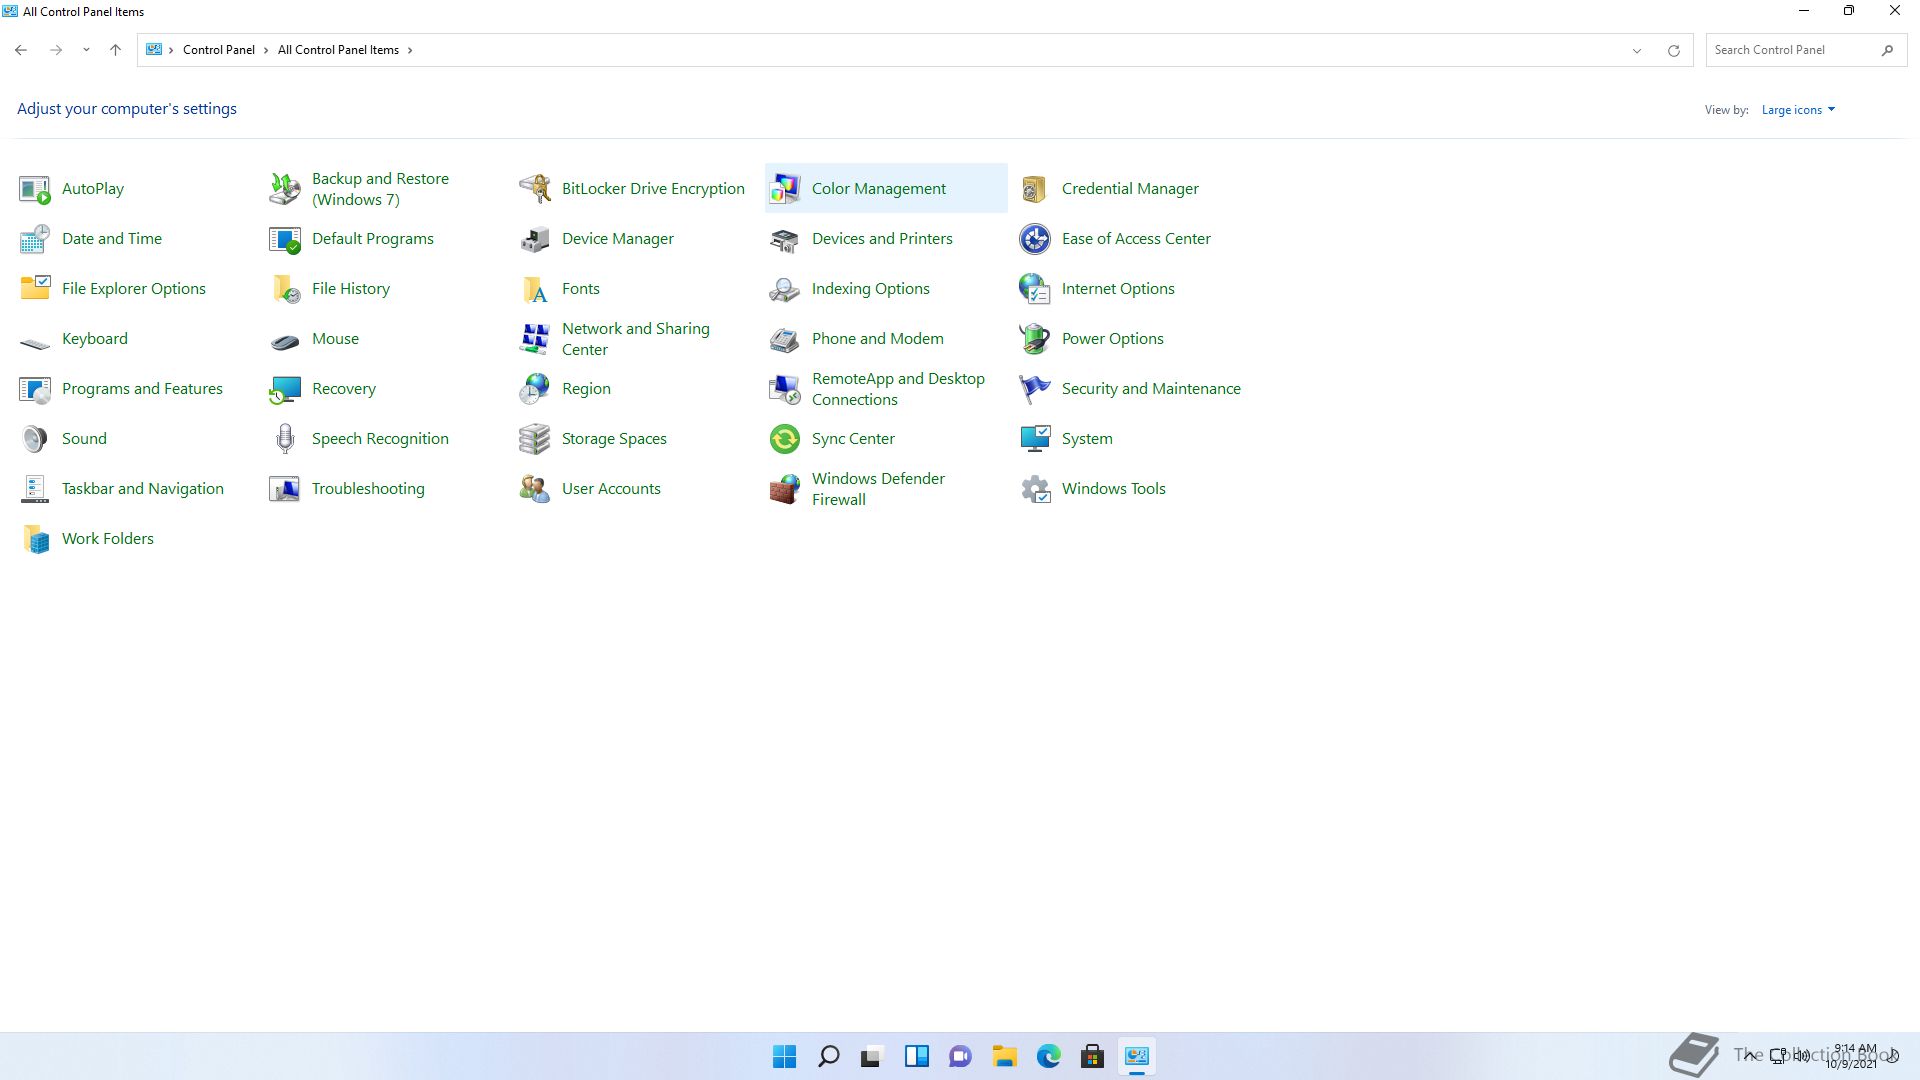This screenshot has width=1920, height=1080.
Task: Click the All Control Panel Items breadcrumb
Action: coord(338,50)
